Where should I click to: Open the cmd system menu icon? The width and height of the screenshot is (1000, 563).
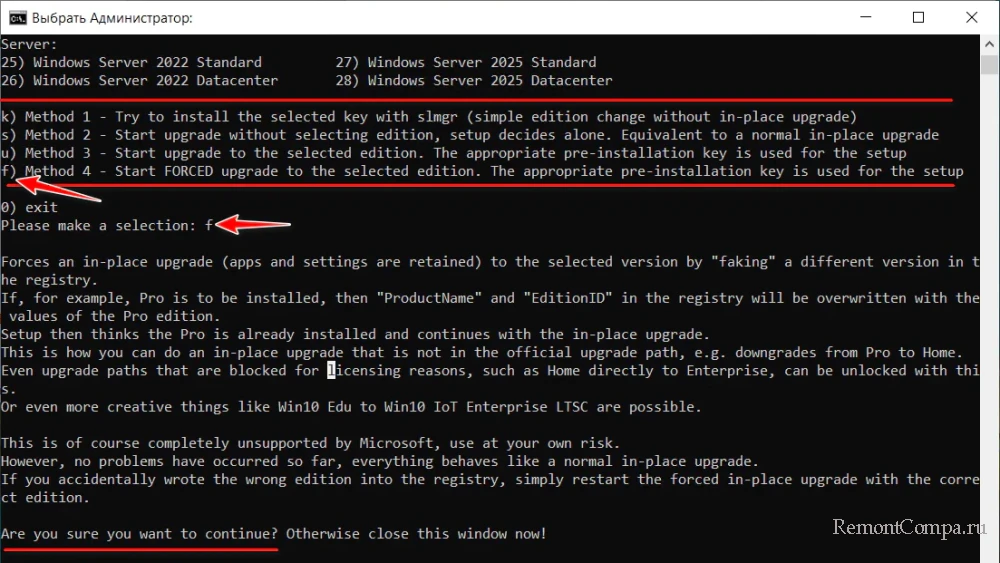click(17, 18)
